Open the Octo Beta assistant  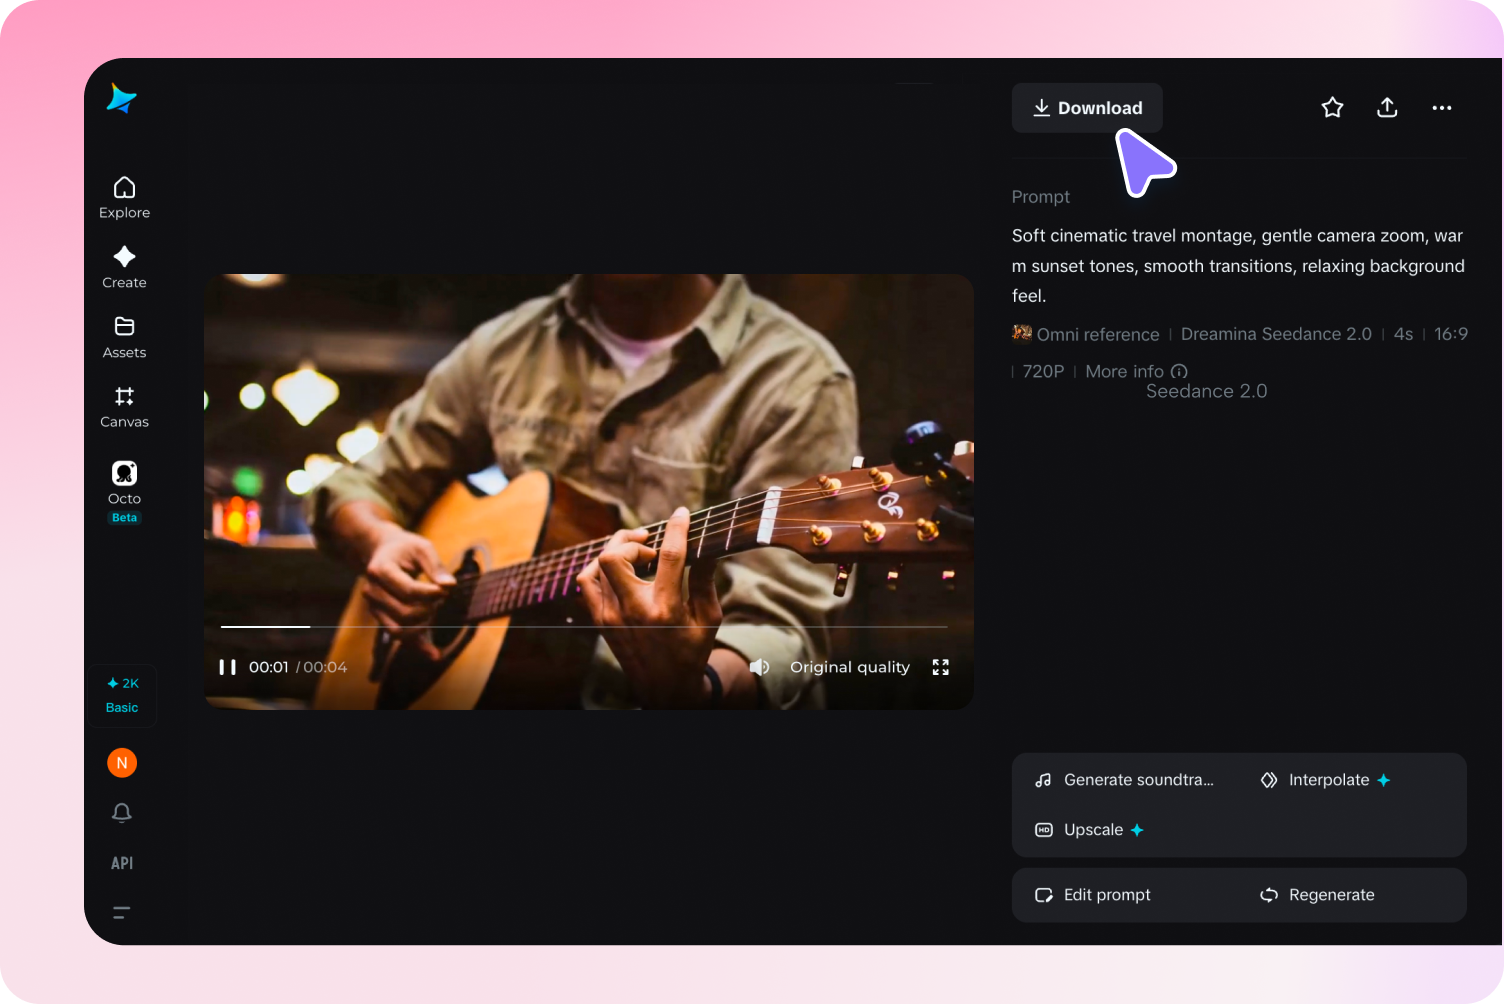pos(124,491)
